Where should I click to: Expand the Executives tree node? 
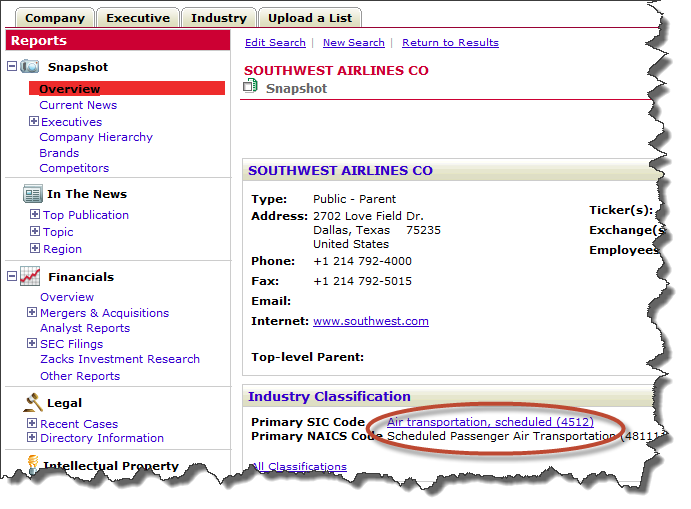point(33,121)
